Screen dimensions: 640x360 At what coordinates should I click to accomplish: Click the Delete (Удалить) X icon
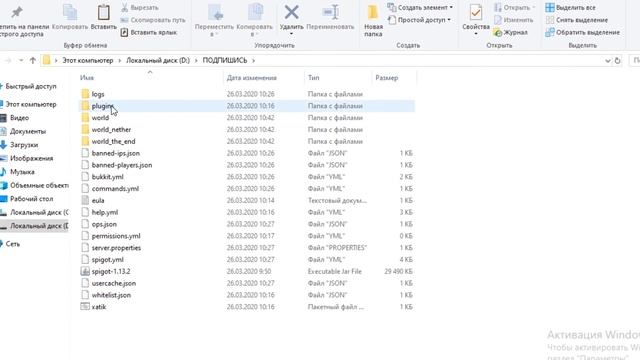pos(291,12)
